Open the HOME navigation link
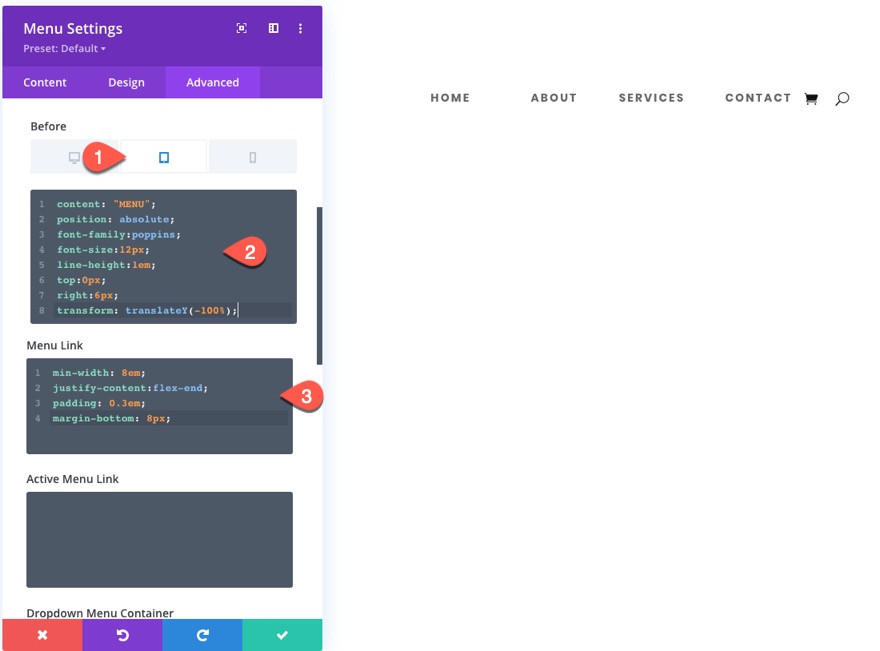Screen dimensions: 880x651 coord(450,98)
